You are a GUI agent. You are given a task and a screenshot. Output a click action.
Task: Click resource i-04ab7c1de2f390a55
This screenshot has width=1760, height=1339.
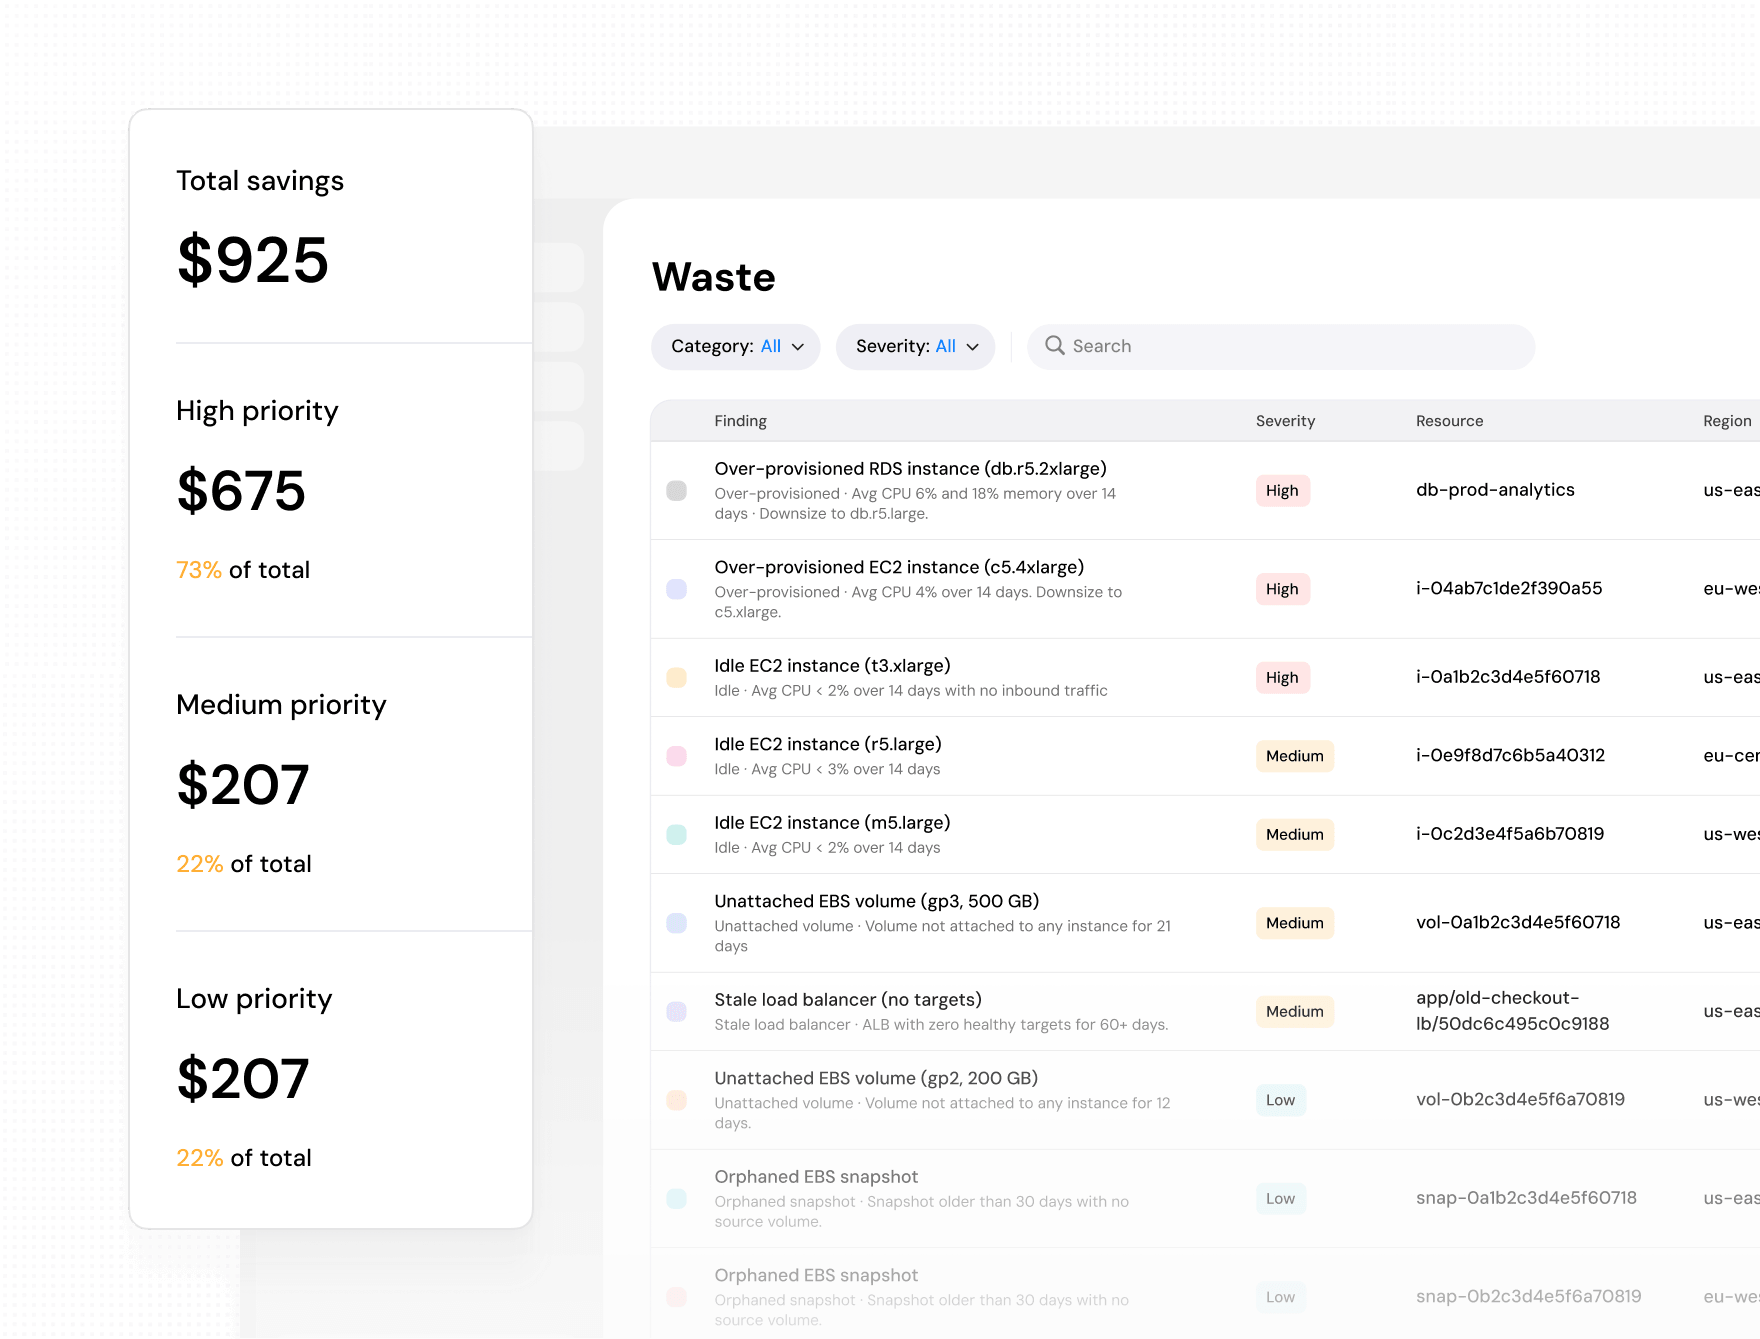[x=1509, y=589]
